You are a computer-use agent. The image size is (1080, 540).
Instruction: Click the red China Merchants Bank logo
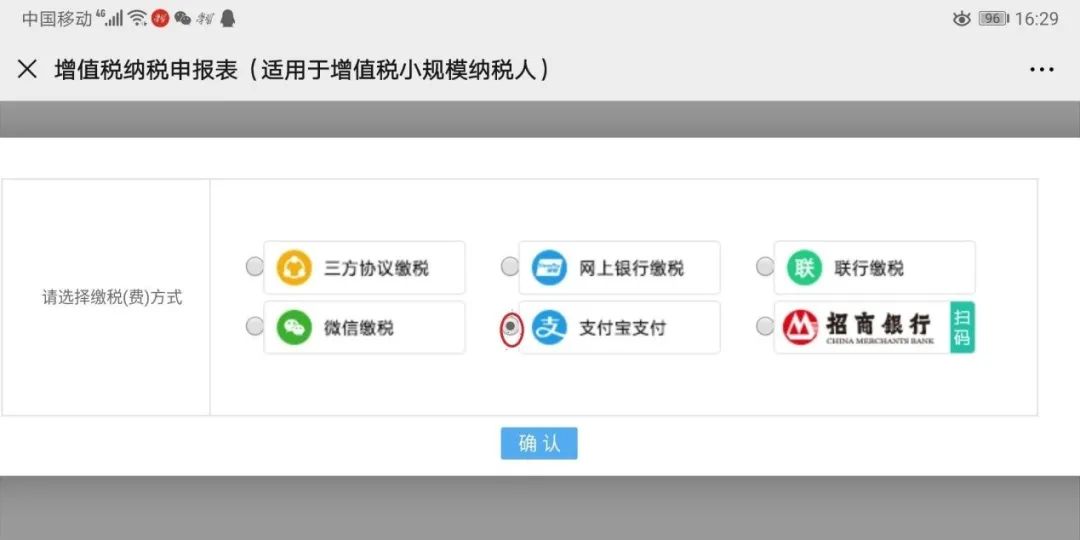[800, 328]
